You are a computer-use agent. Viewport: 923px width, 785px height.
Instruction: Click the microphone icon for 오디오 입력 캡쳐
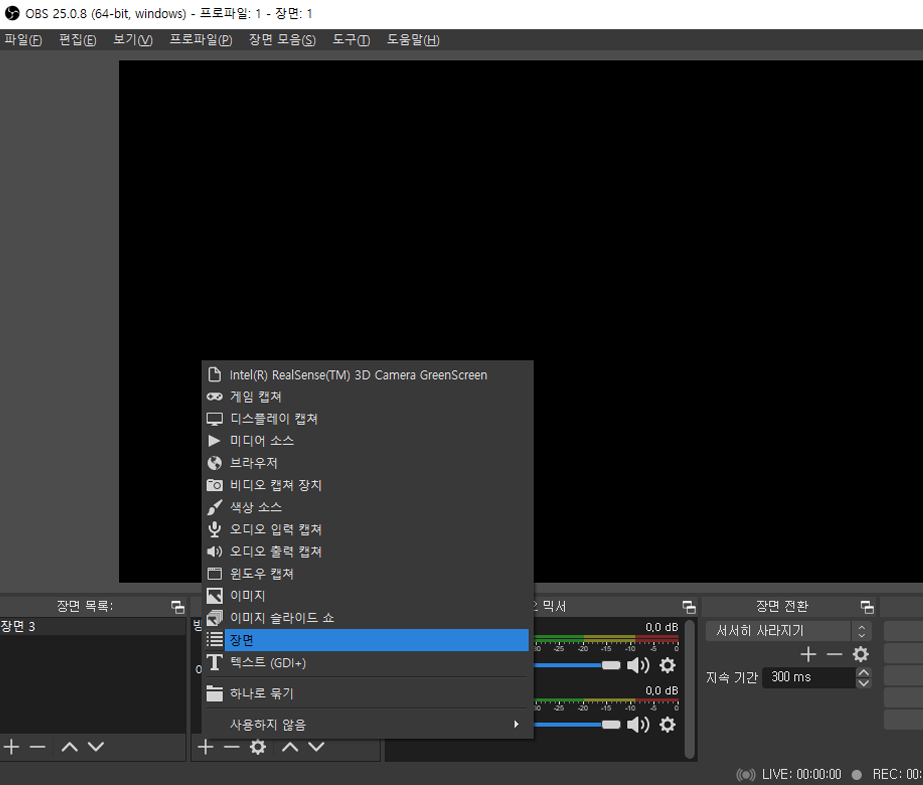[x=215, y=530]
